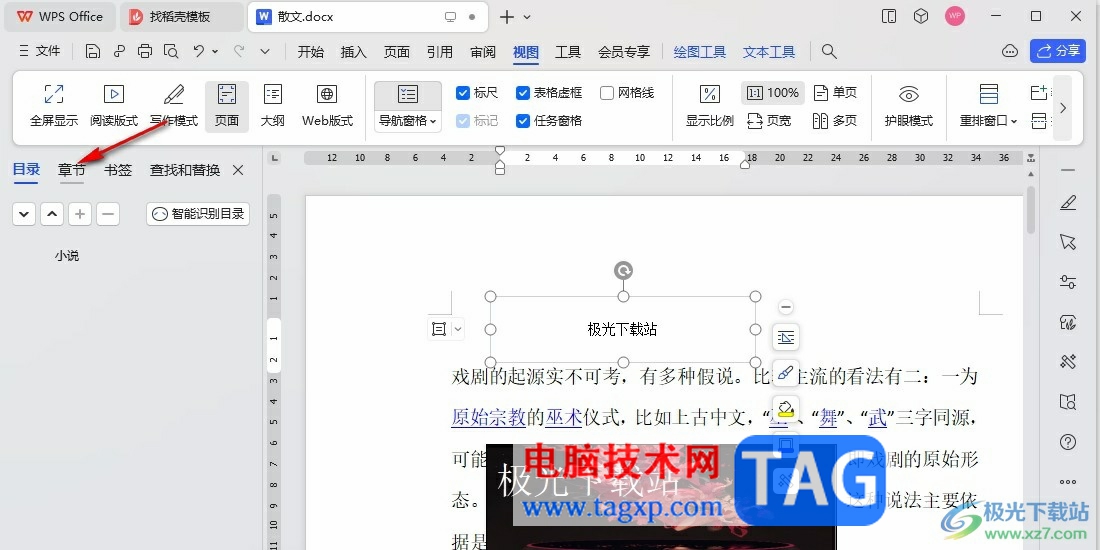1100x550 pixels.
Task: Click the 原始宗教 hyperlink in document
Action: click(x=488, y=418)
